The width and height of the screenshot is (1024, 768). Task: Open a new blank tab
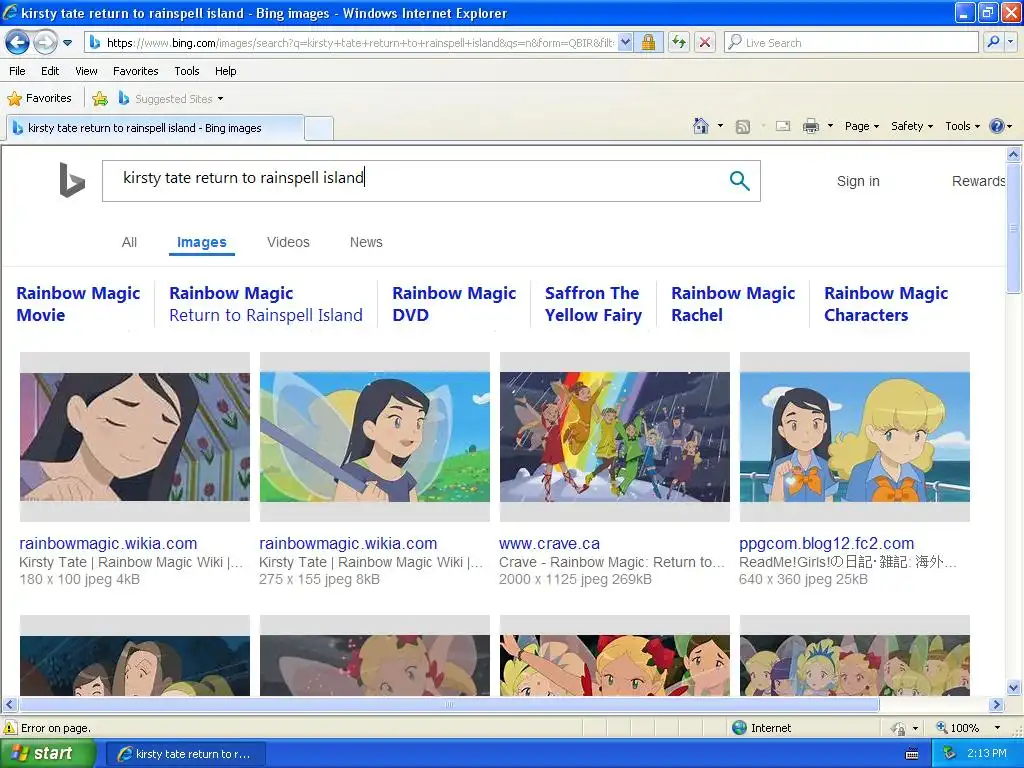(x=319, y=128)
